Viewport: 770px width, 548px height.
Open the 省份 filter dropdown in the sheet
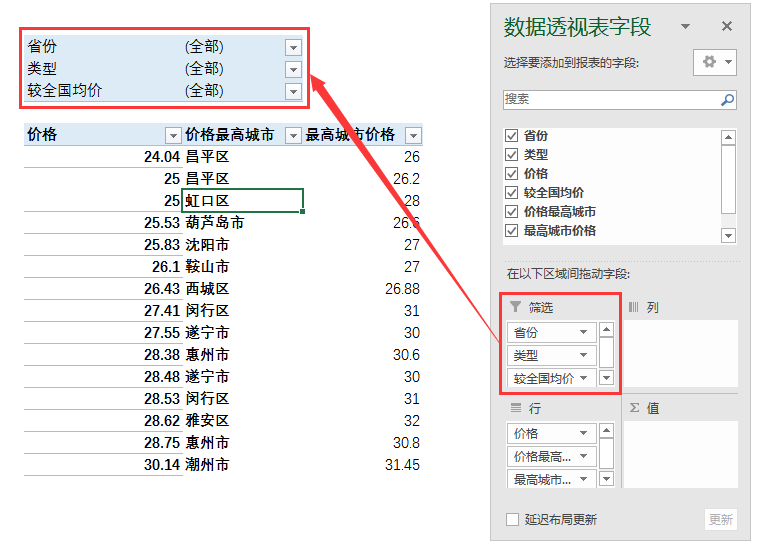click(293, 48)
